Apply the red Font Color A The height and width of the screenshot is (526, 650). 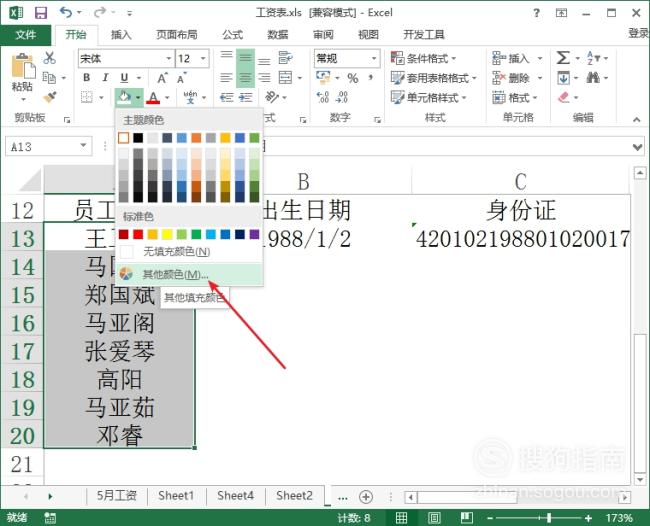pyautogui.click(x=153, y=98)
